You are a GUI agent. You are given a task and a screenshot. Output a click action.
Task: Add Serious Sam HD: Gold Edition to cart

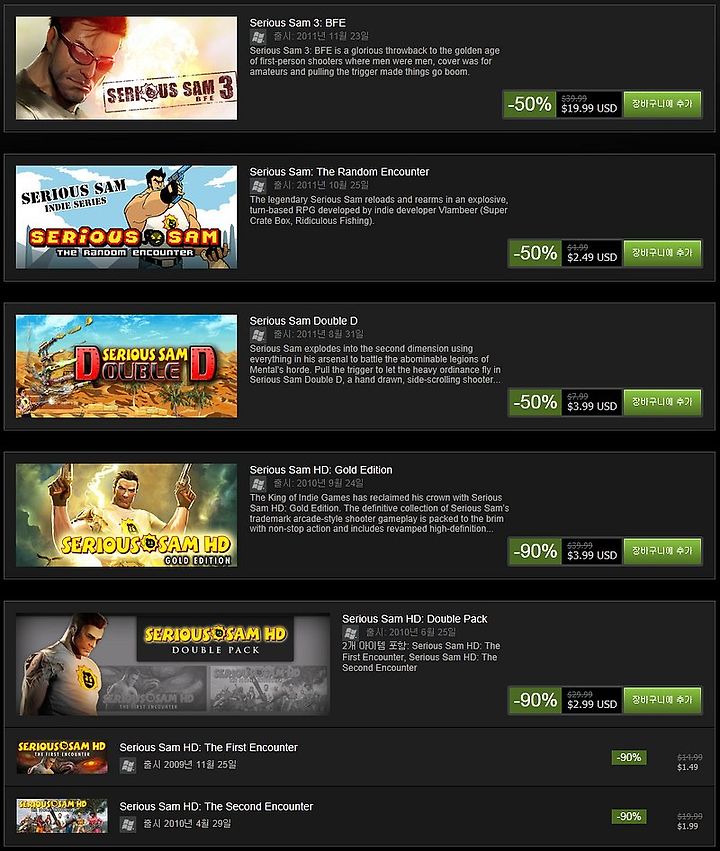pyautogui.click(x=662, y=551)
